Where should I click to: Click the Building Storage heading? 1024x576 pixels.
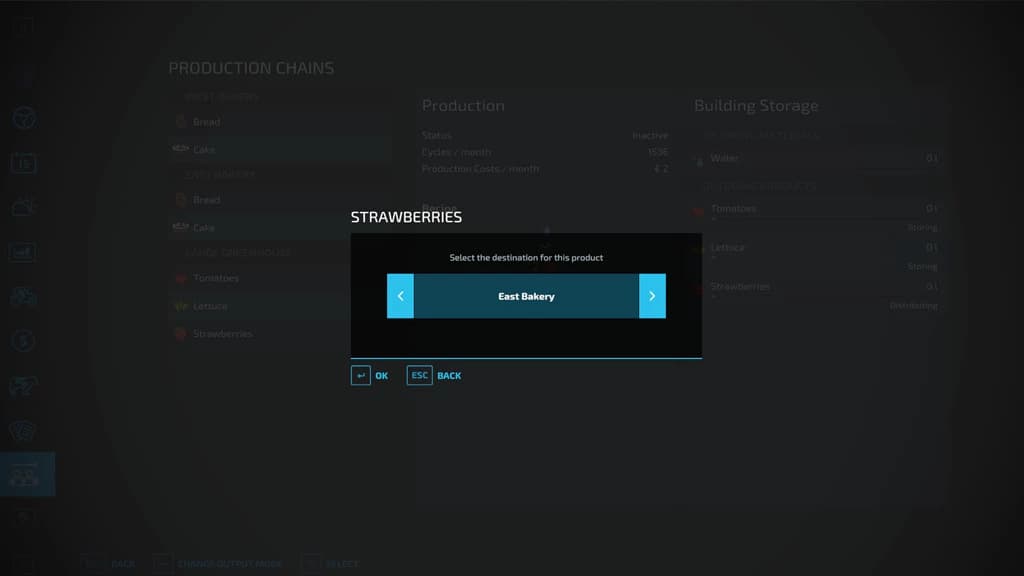(756, 105)
